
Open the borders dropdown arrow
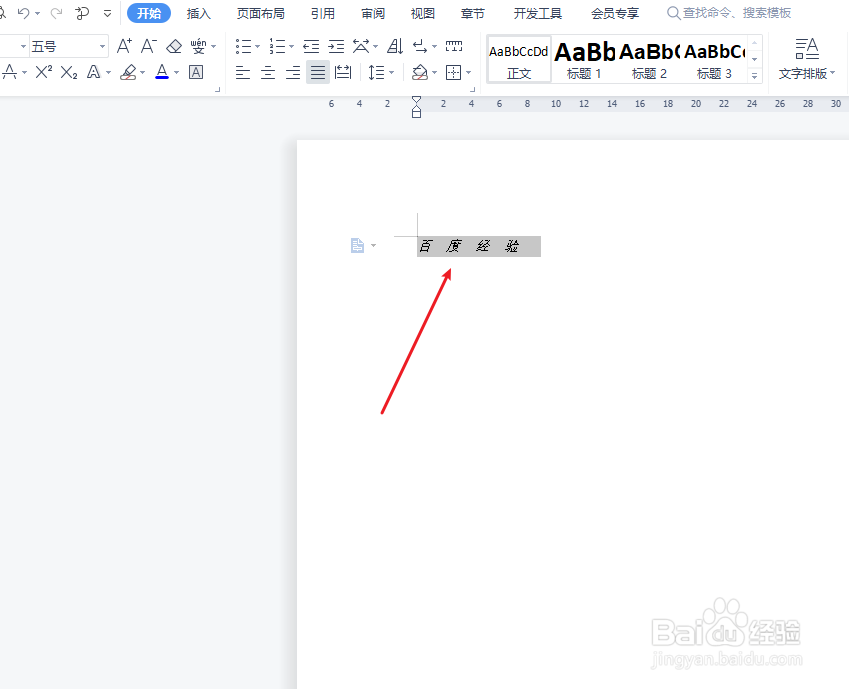[x=468, y=72]
